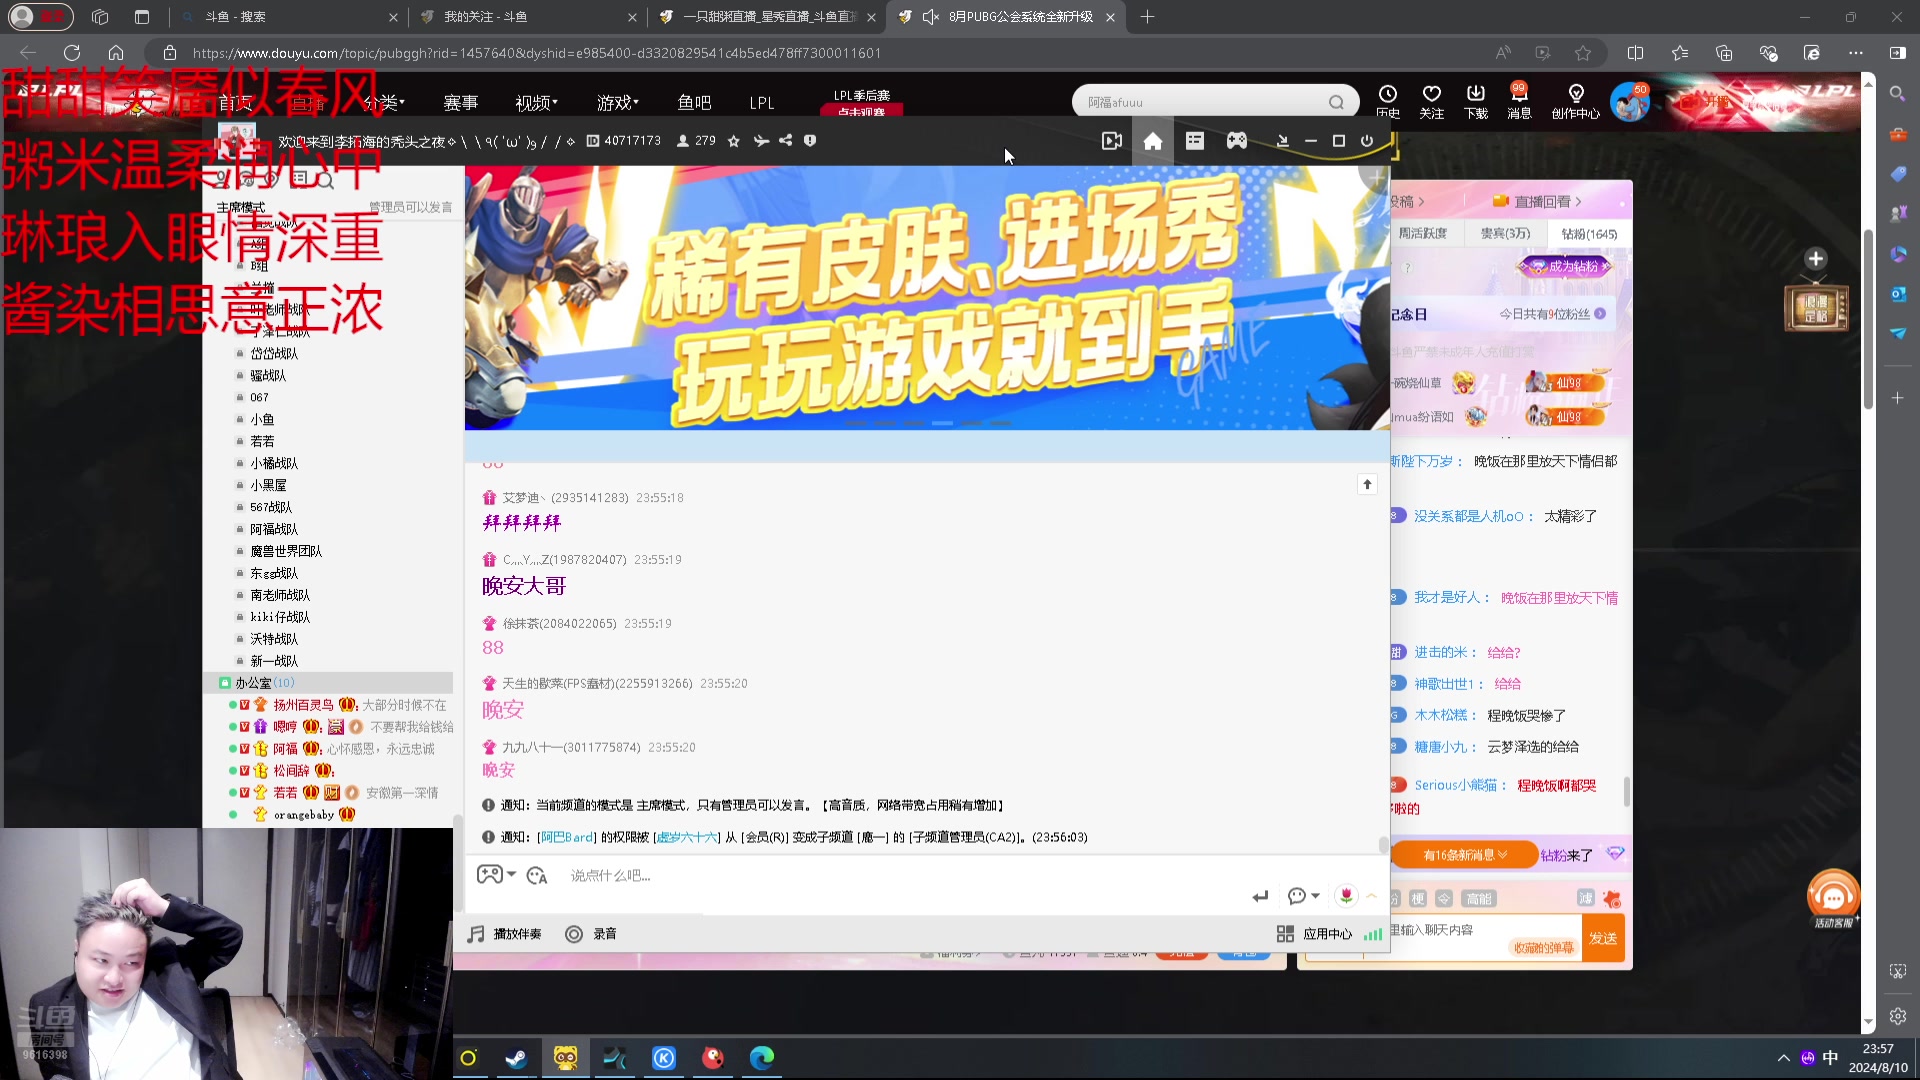Show hidden icons in the system tray
Screen dimensions: 1920x1080
[1783, 1058]
